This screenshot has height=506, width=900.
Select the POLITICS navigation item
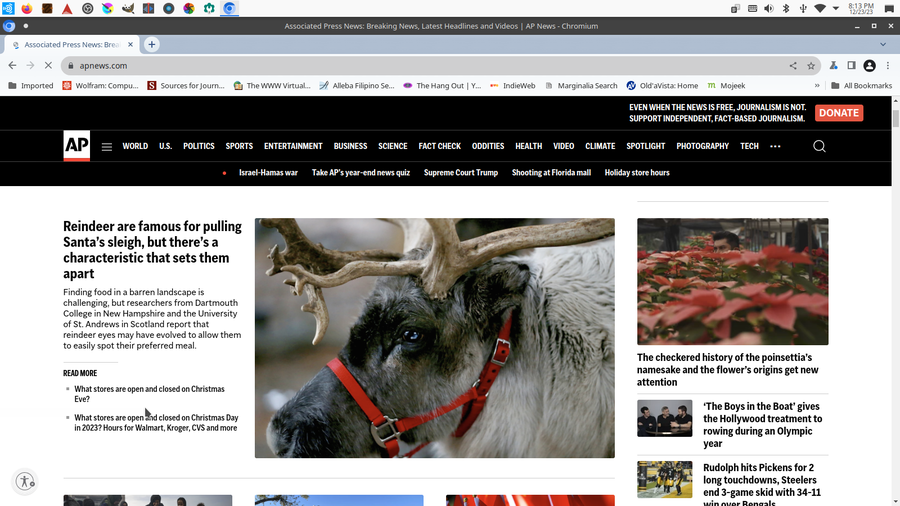point(198,146)
